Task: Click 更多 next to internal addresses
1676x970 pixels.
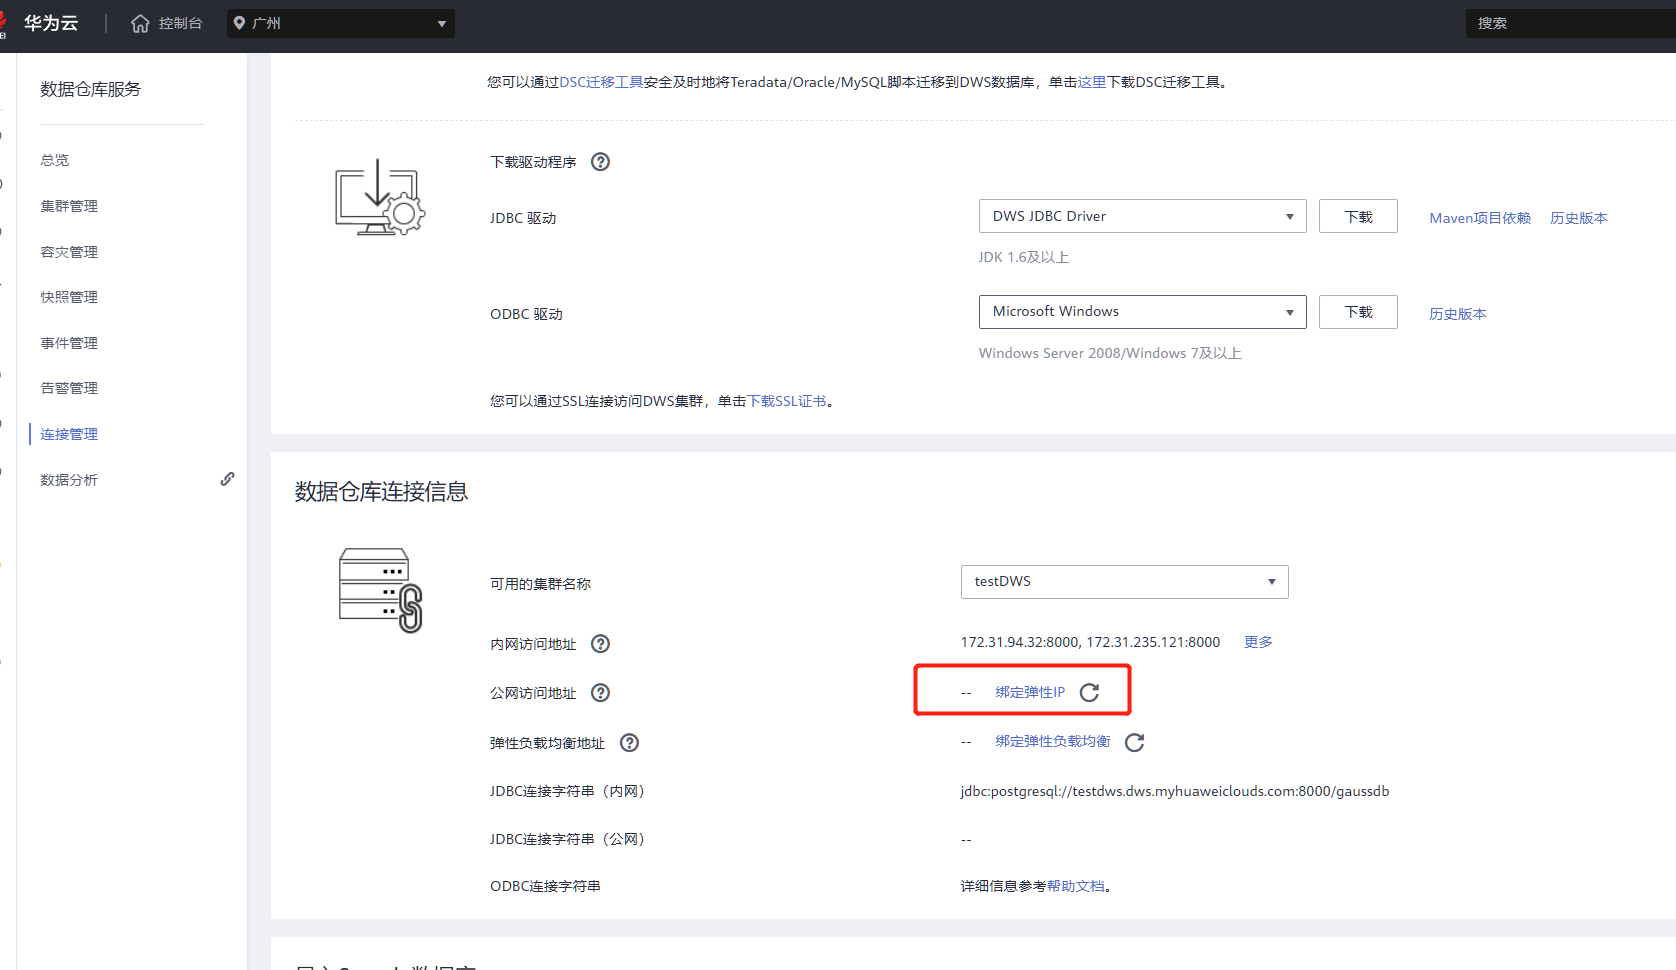Action: point(1258,642)
